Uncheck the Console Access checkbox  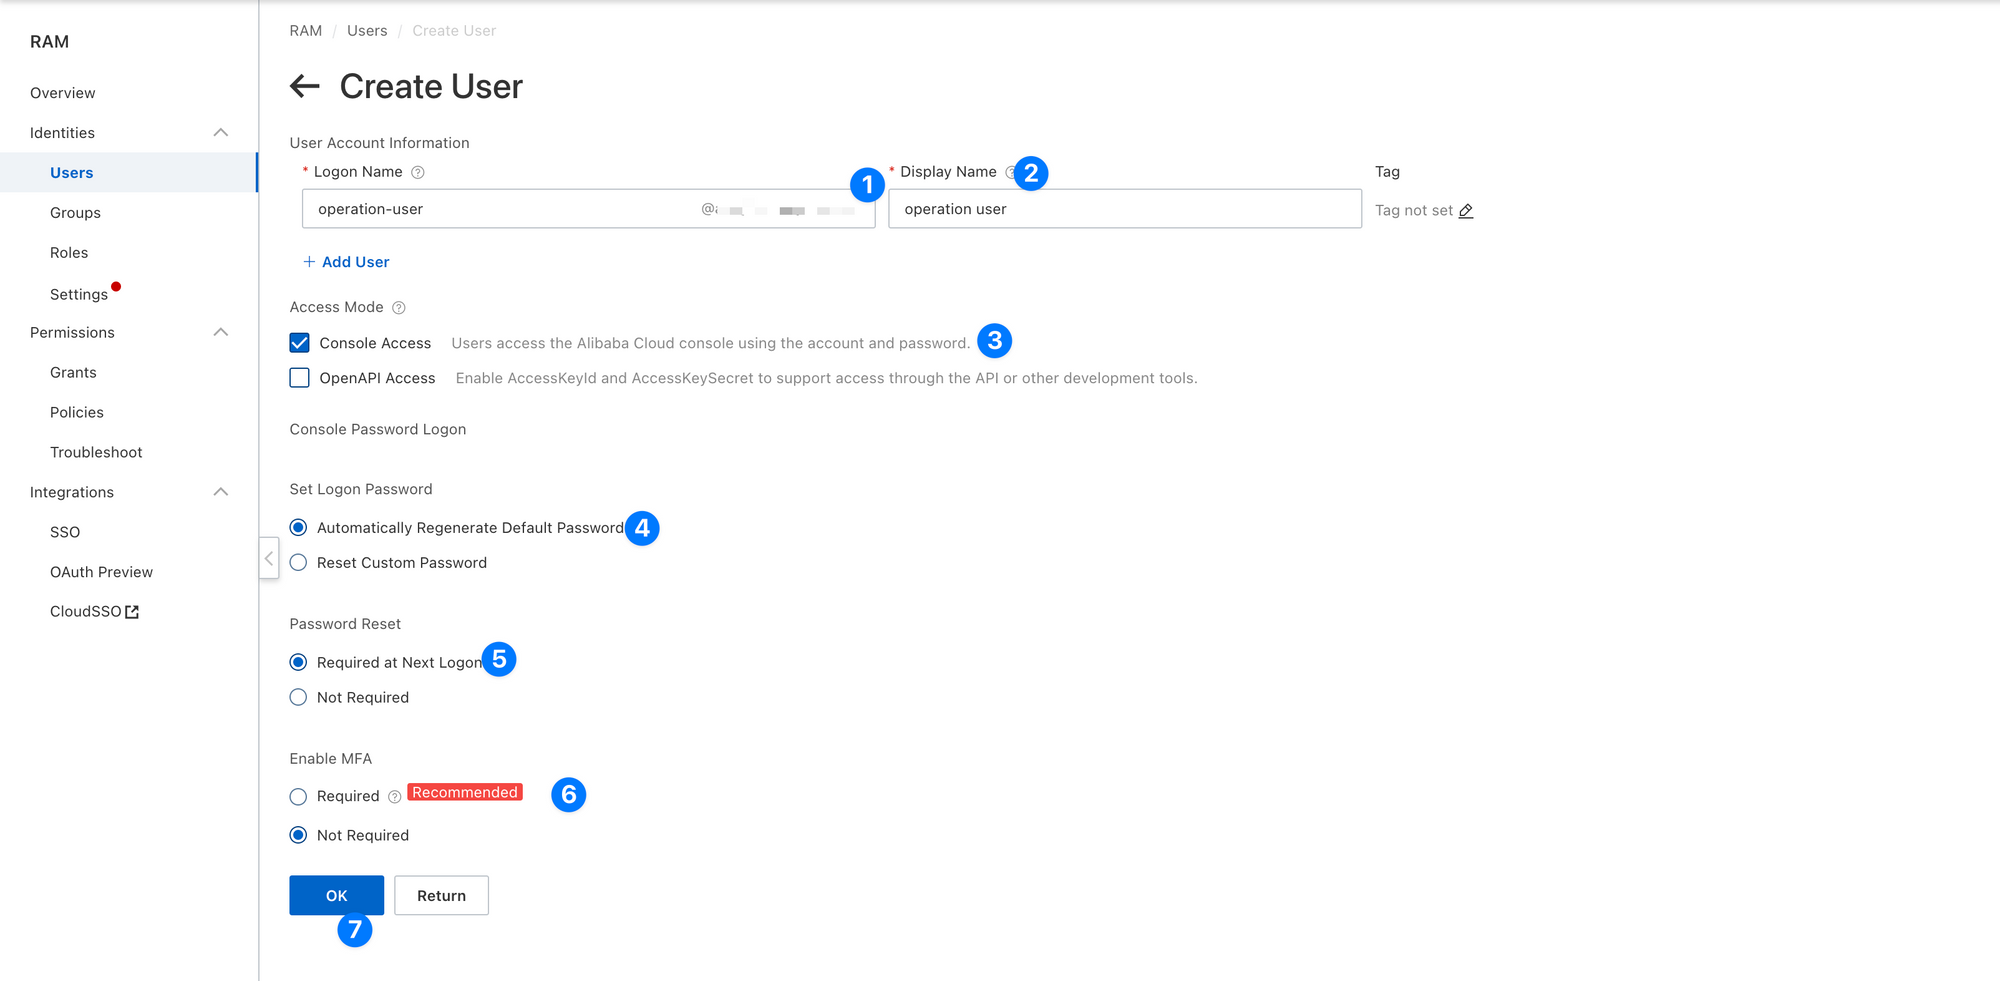point(299,343)
